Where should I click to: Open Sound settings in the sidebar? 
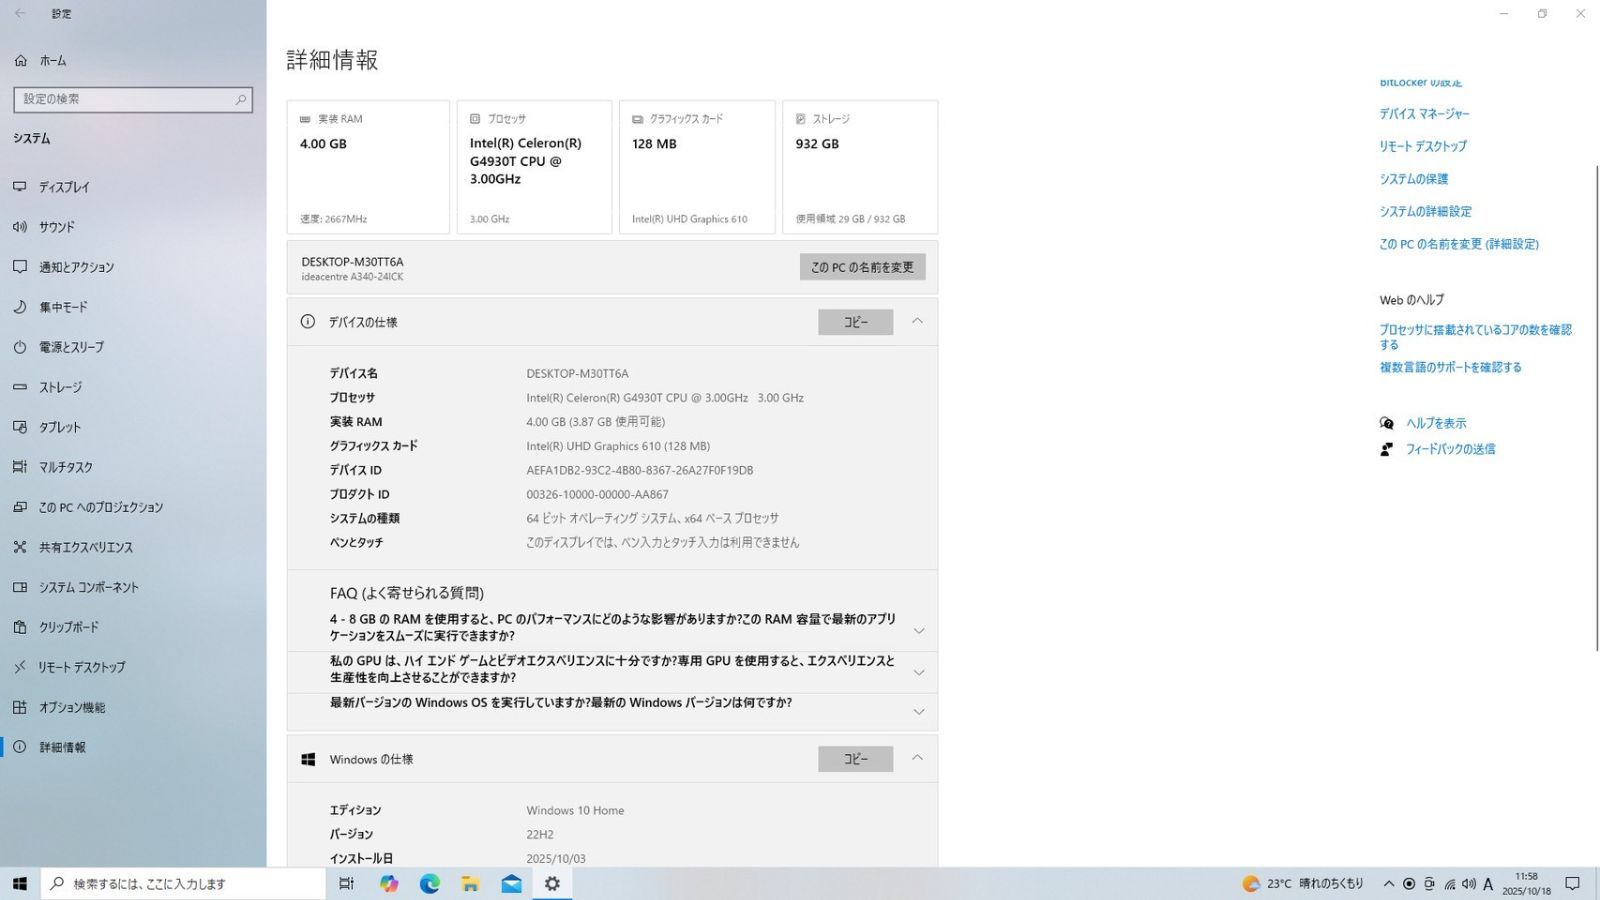point(57,227)
